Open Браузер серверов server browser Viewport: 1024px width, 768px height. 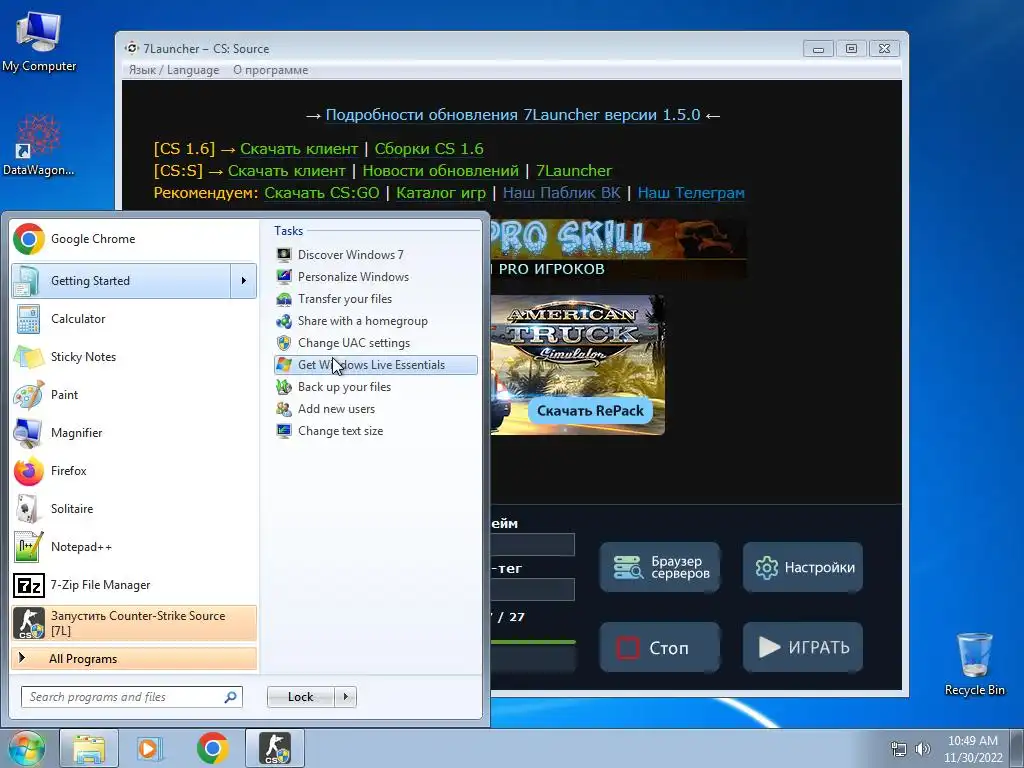click(x=660, y=568)
